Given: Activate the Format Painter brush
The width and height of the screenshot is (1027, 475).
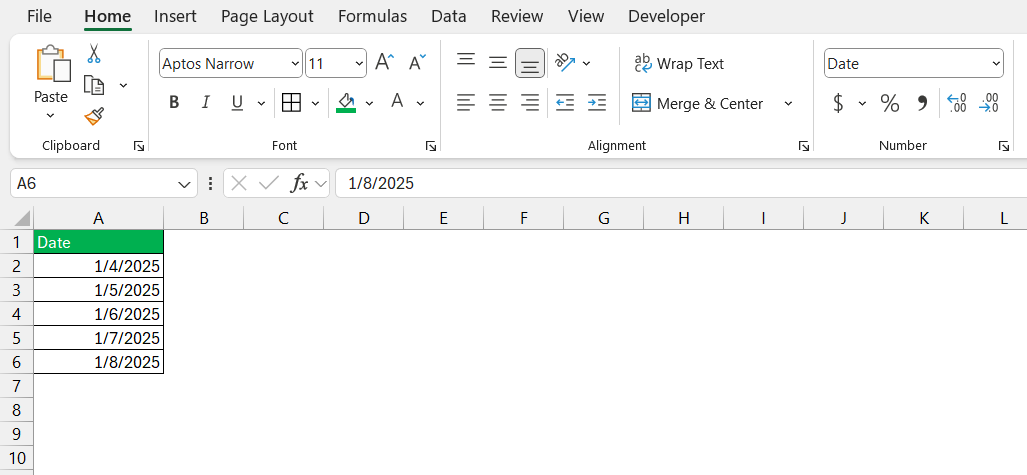Looking at the screenshot, I should (x=94, y=117).
